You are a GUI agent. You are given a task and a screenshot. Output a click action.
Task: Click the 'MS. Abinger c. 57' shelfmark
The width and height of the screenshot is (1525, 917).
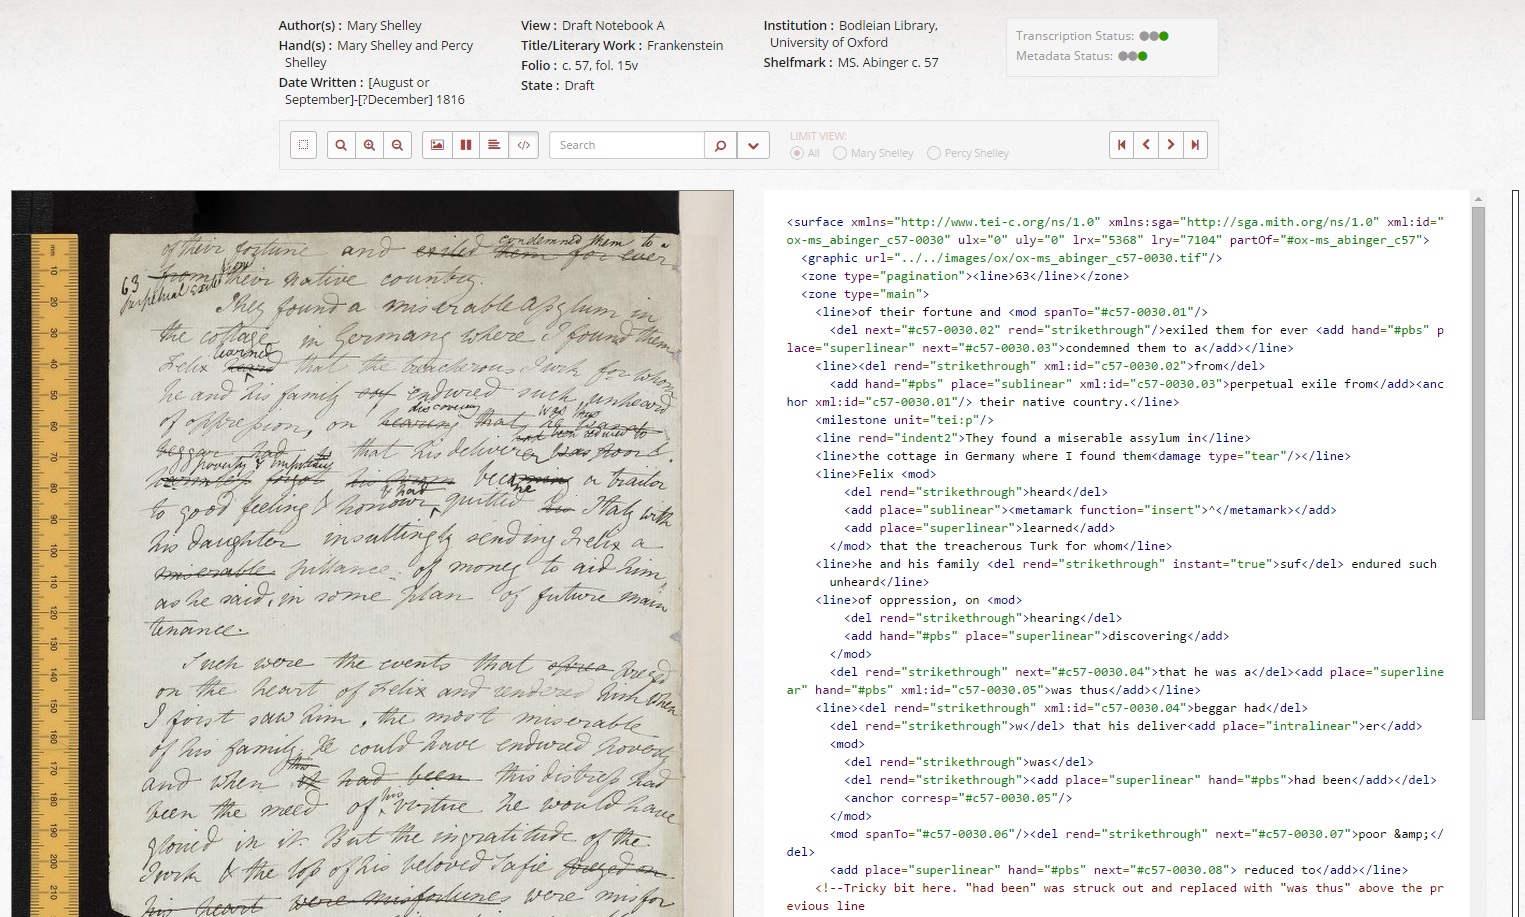tap(888, 62)
